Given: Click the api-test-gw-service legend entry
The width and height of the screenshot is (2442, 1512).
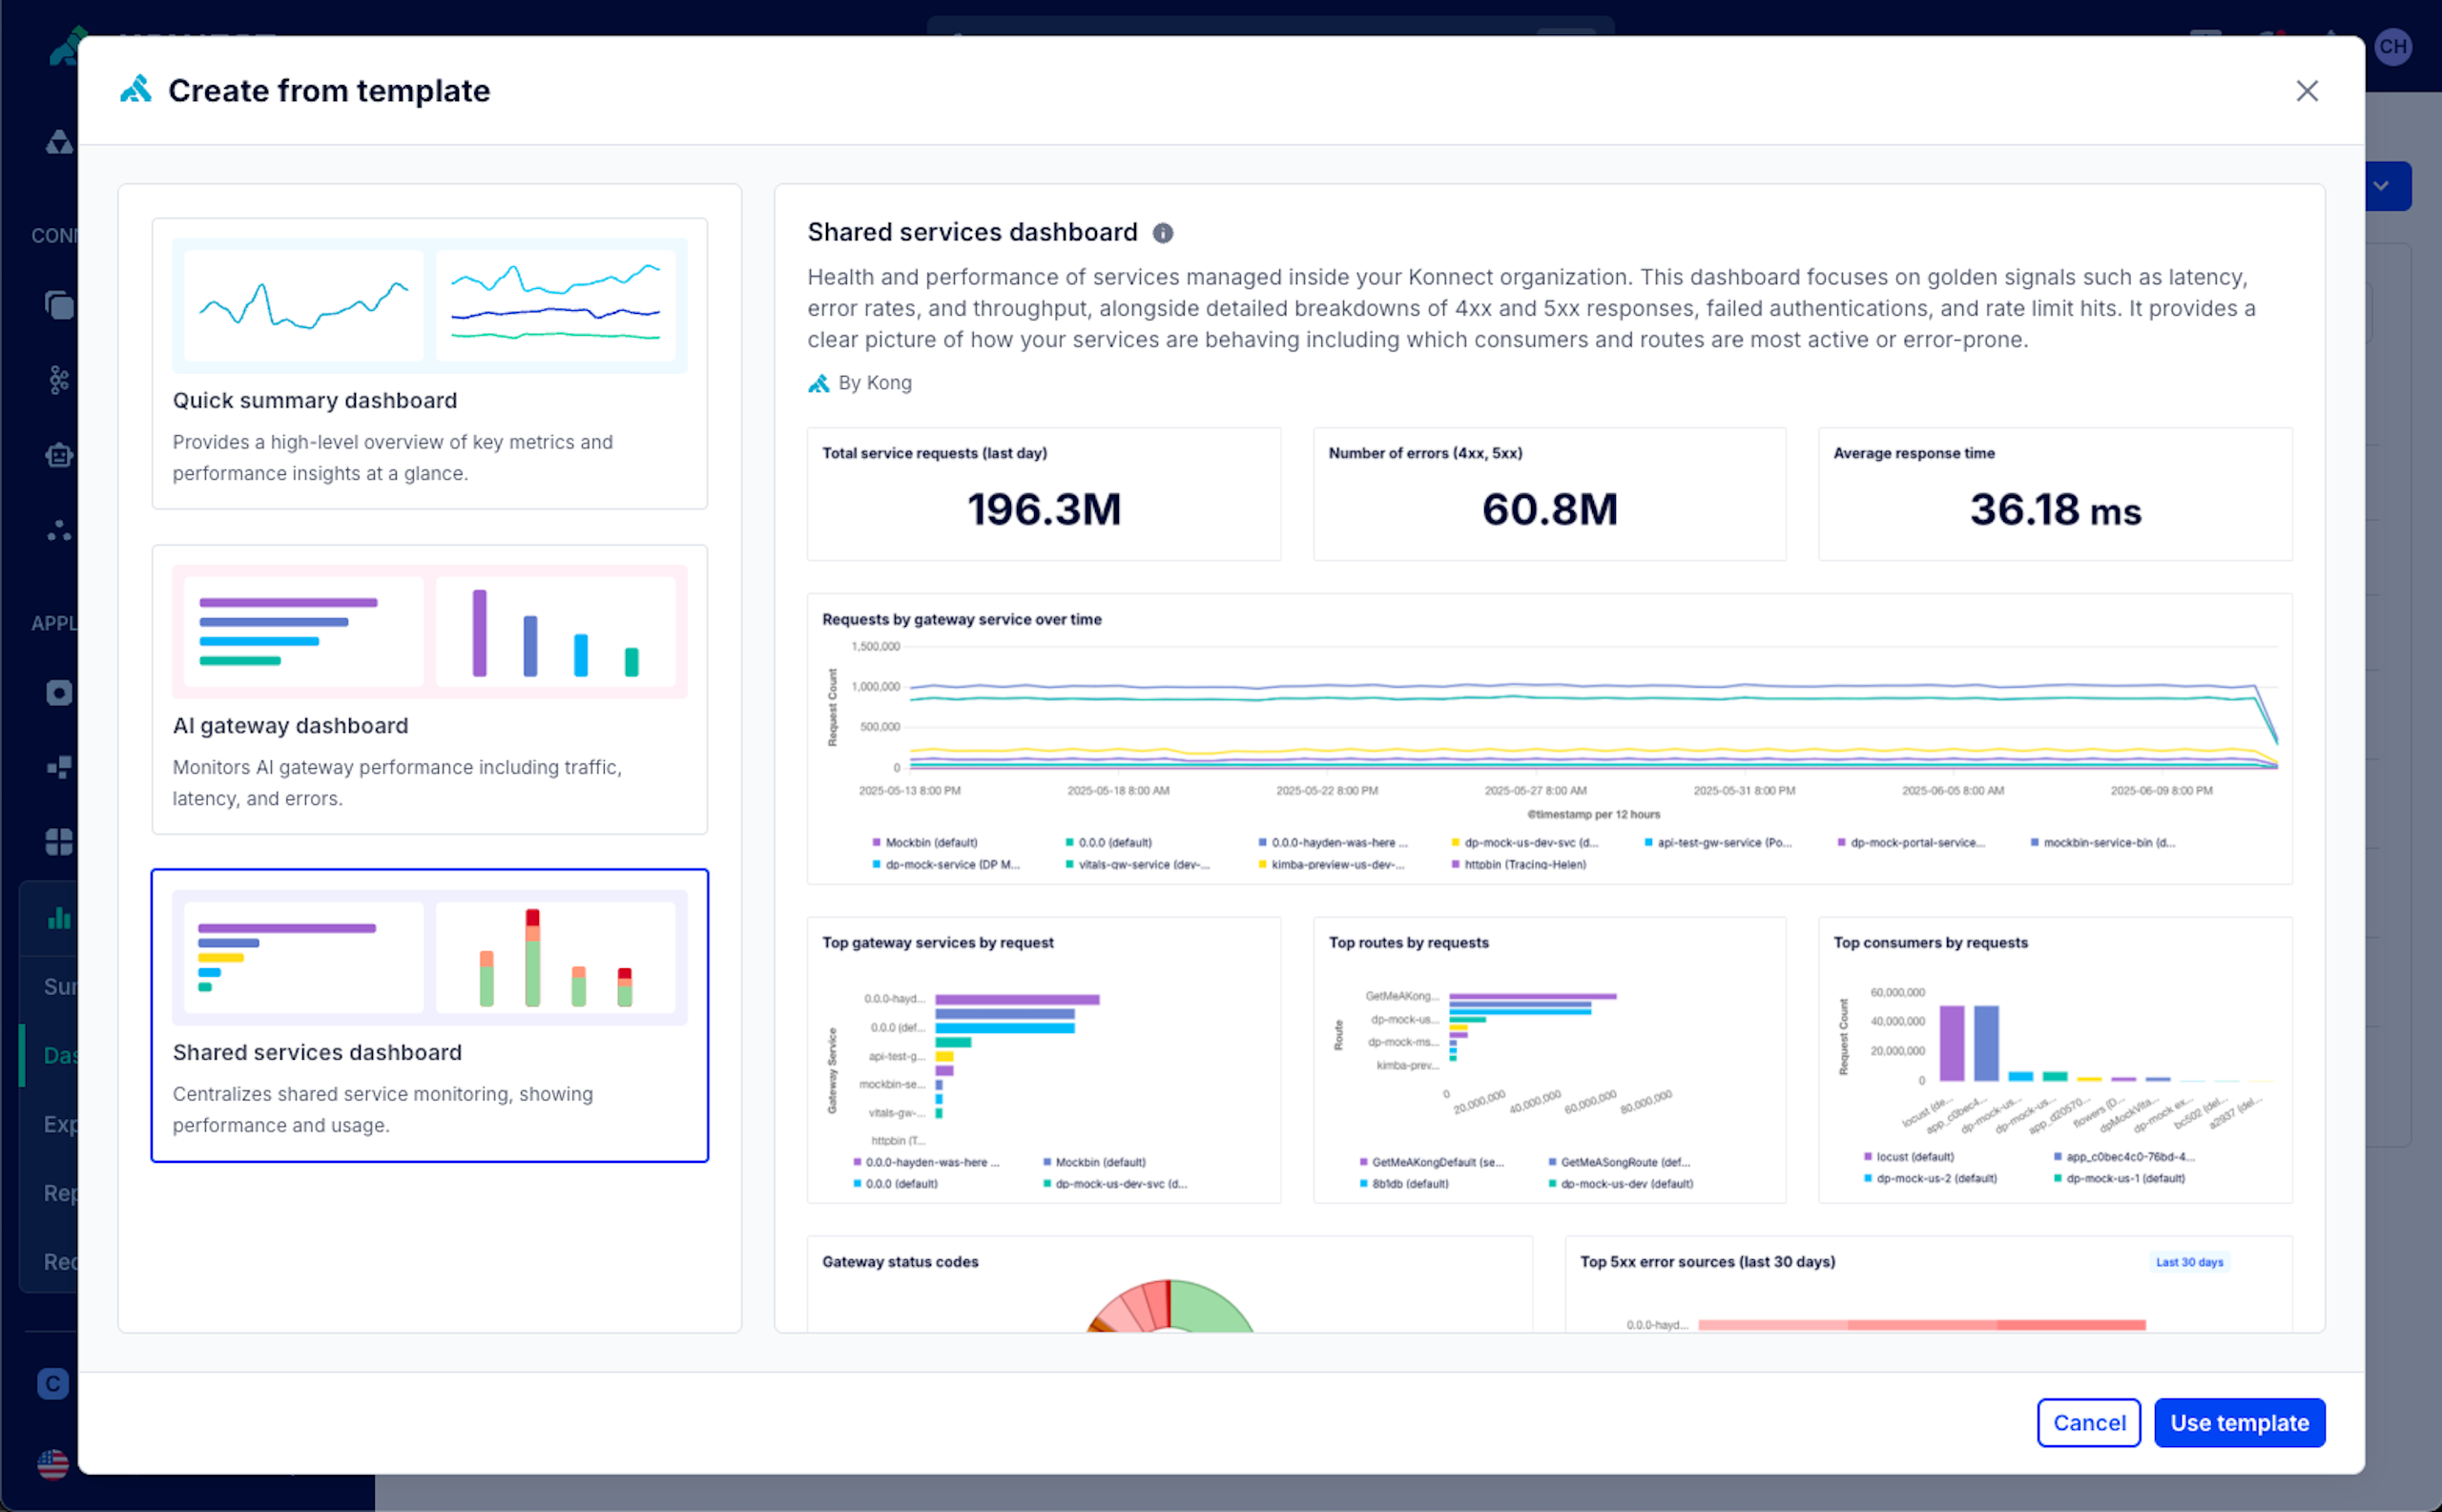Looking at the screenshot, I should click(1718, 842).
